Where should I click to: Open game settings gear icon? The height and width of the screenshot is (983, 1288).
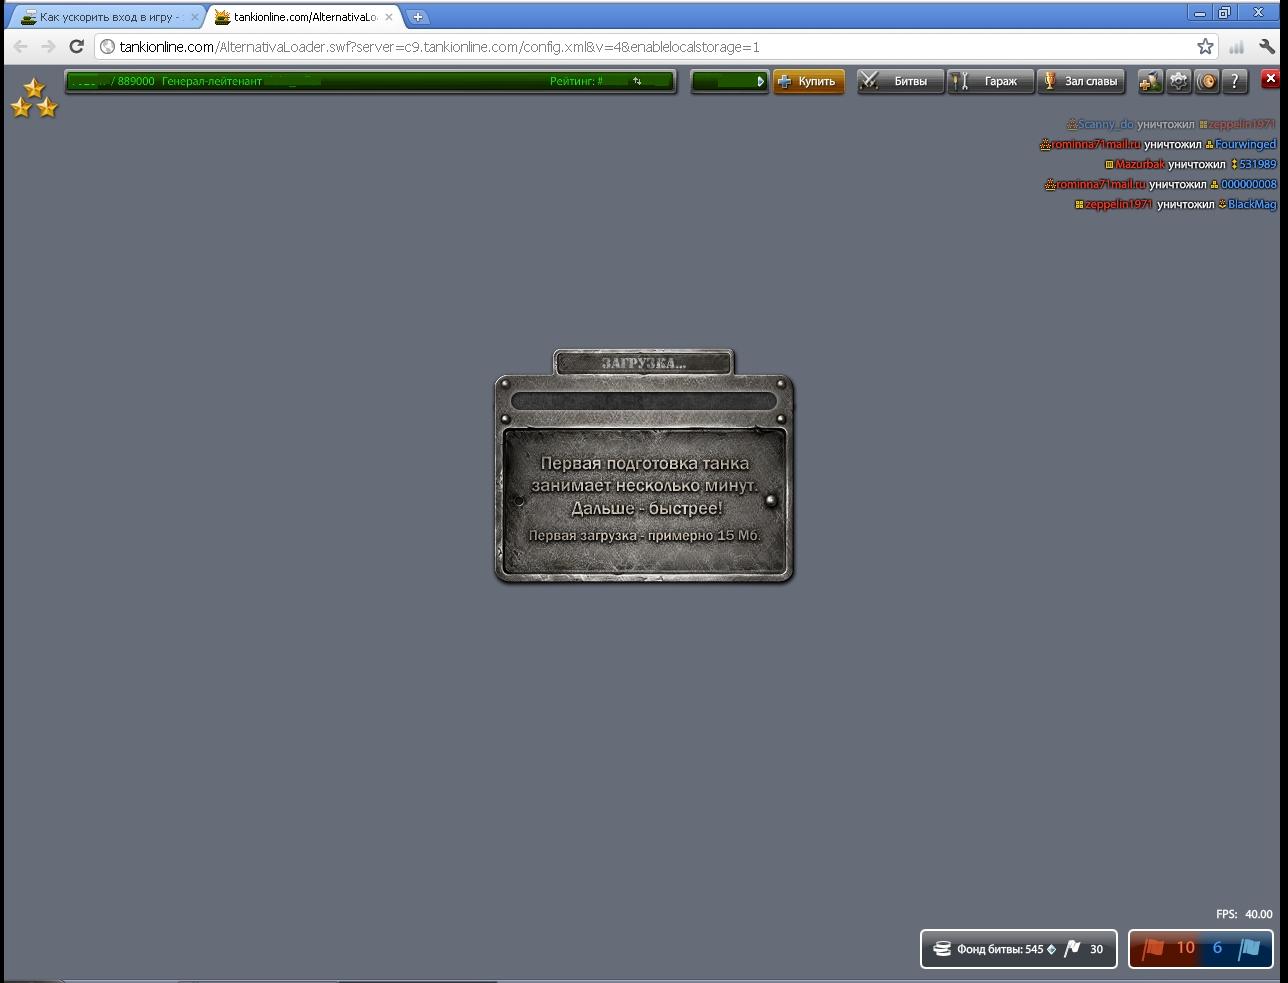pyautogui.click(x=1179, y=82)
